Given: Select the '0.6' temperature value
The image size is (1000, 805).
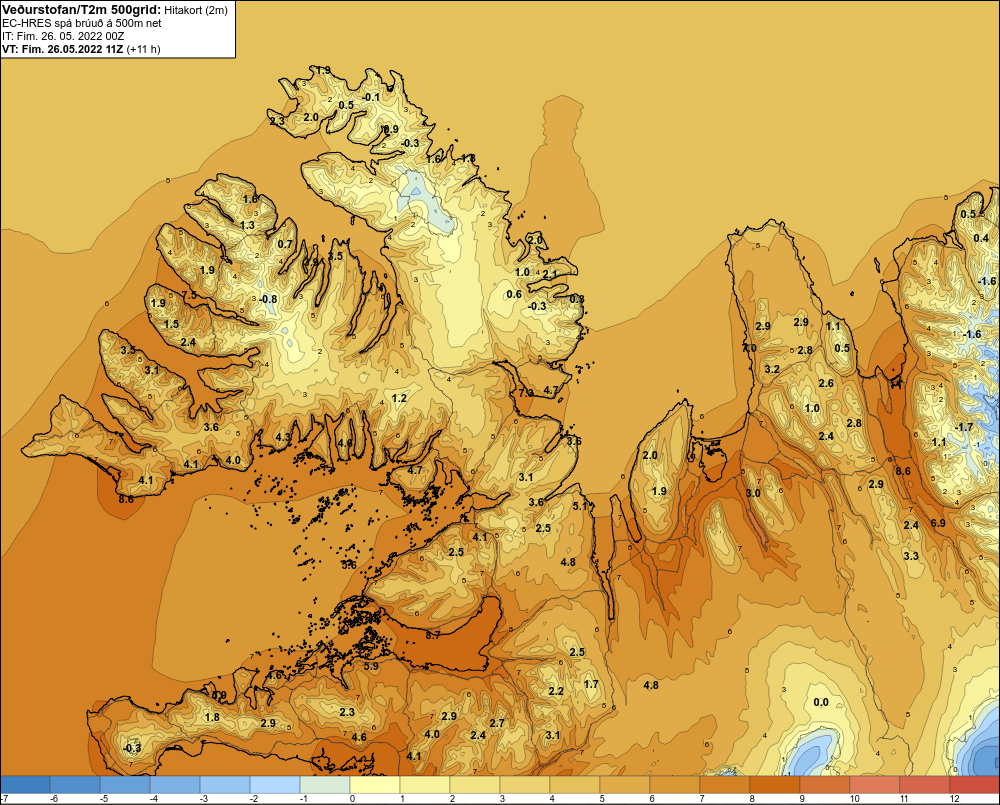Looking at the screenshot, I should point(514,294).
